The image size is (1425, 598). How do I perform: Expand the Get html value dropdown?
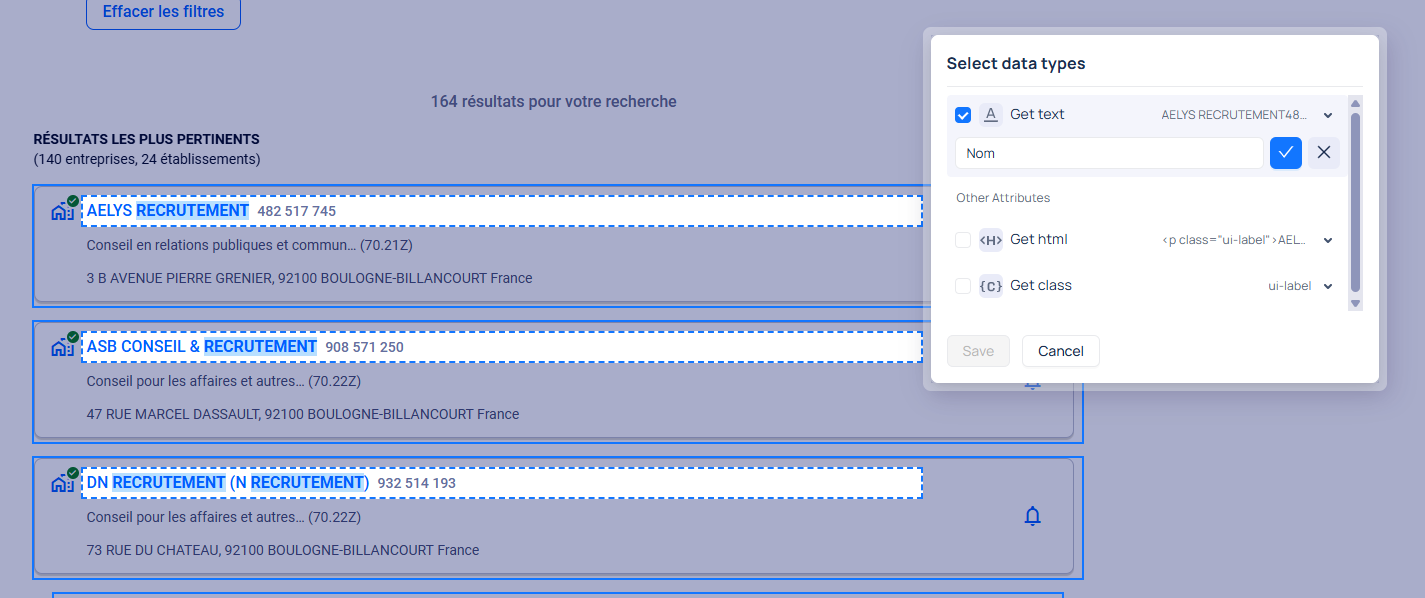pyautogui.click(x=1328, y=240)
